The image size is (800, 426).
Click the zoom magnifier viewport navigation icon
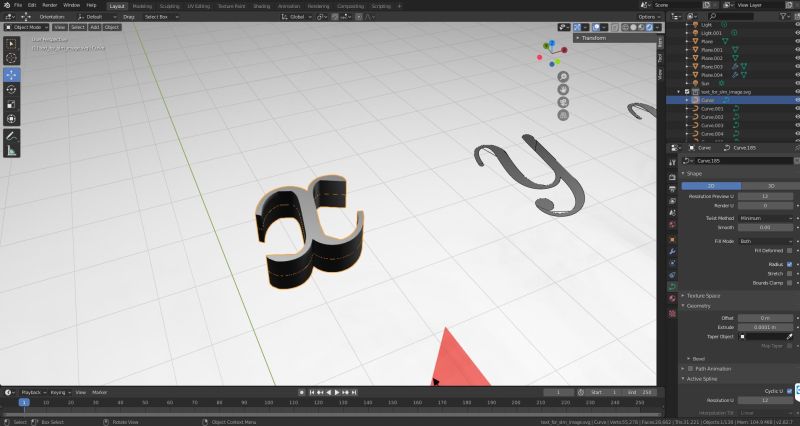click(563, 77)
